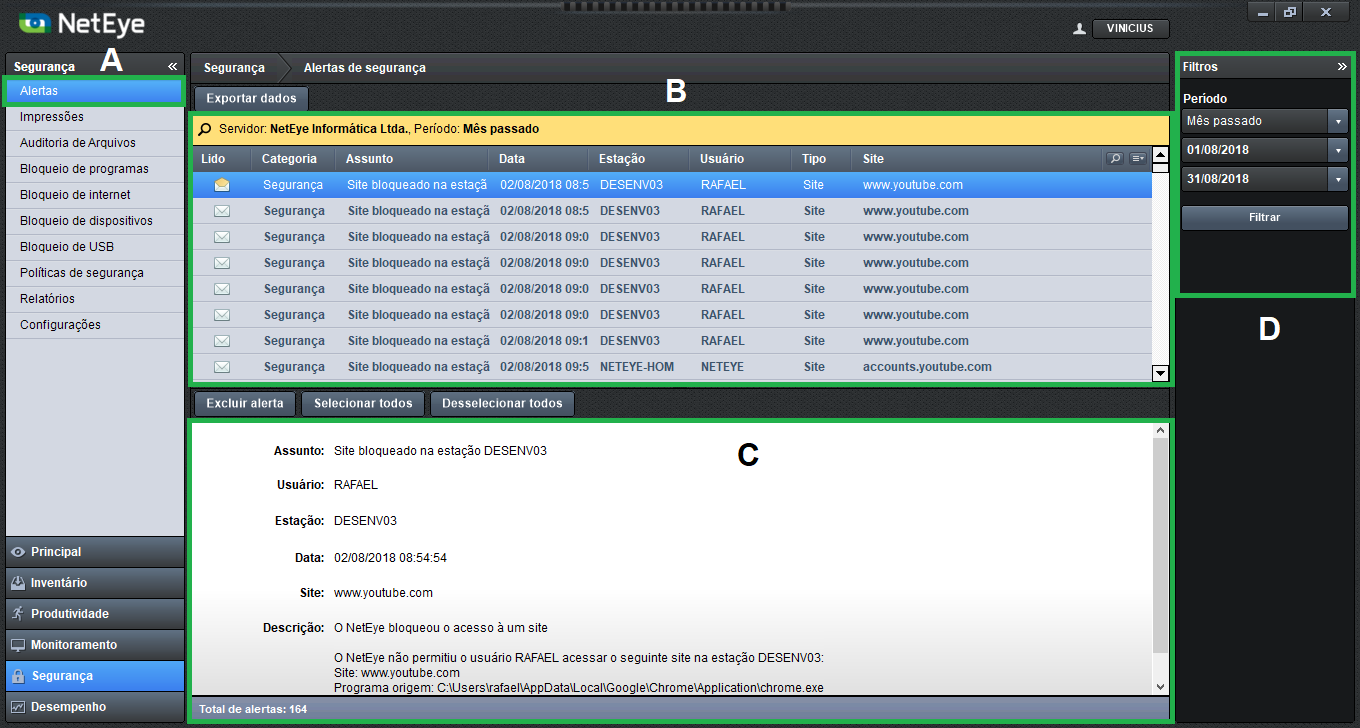Click the eye icon beside Principal
Viewport: 1360px width, 728px height.
(x=18, y=552)
